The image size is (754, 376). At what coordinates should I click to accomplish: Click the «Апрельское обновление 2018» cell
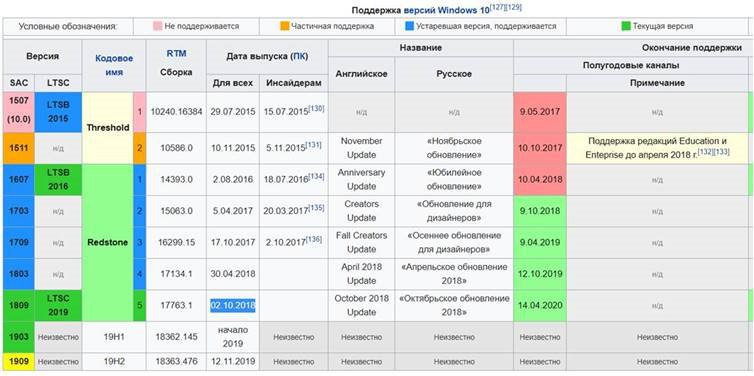click(x=454, y=274)
